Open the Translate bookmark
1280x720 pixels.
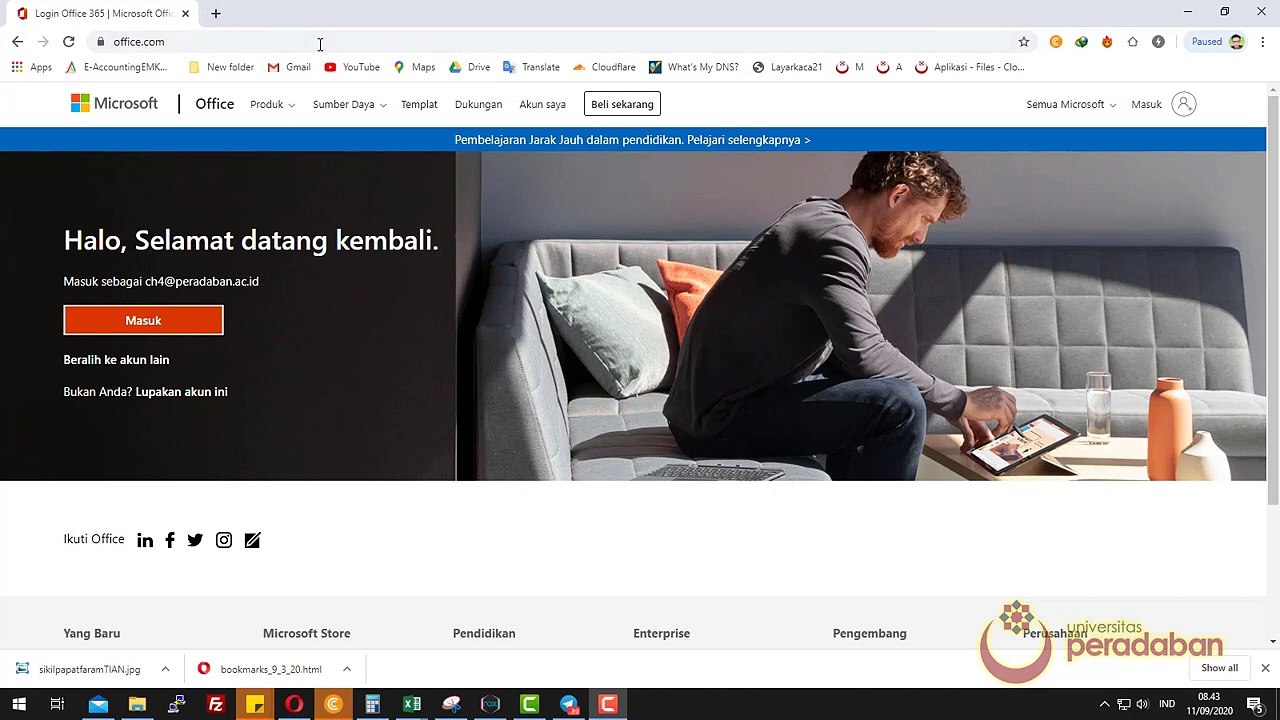pos(531,67)
